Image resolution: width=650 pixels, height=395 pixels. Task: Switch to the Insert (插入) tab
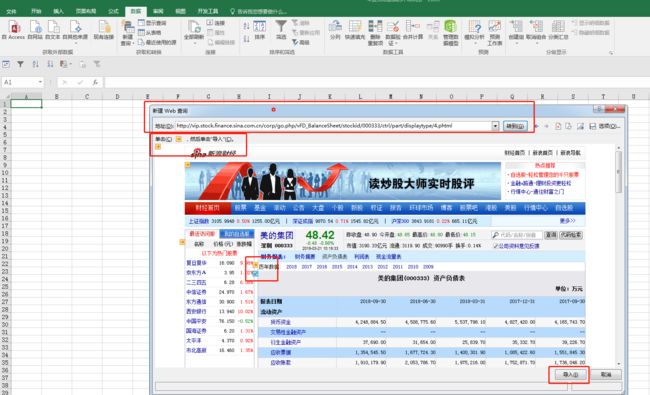pos(58,11)
